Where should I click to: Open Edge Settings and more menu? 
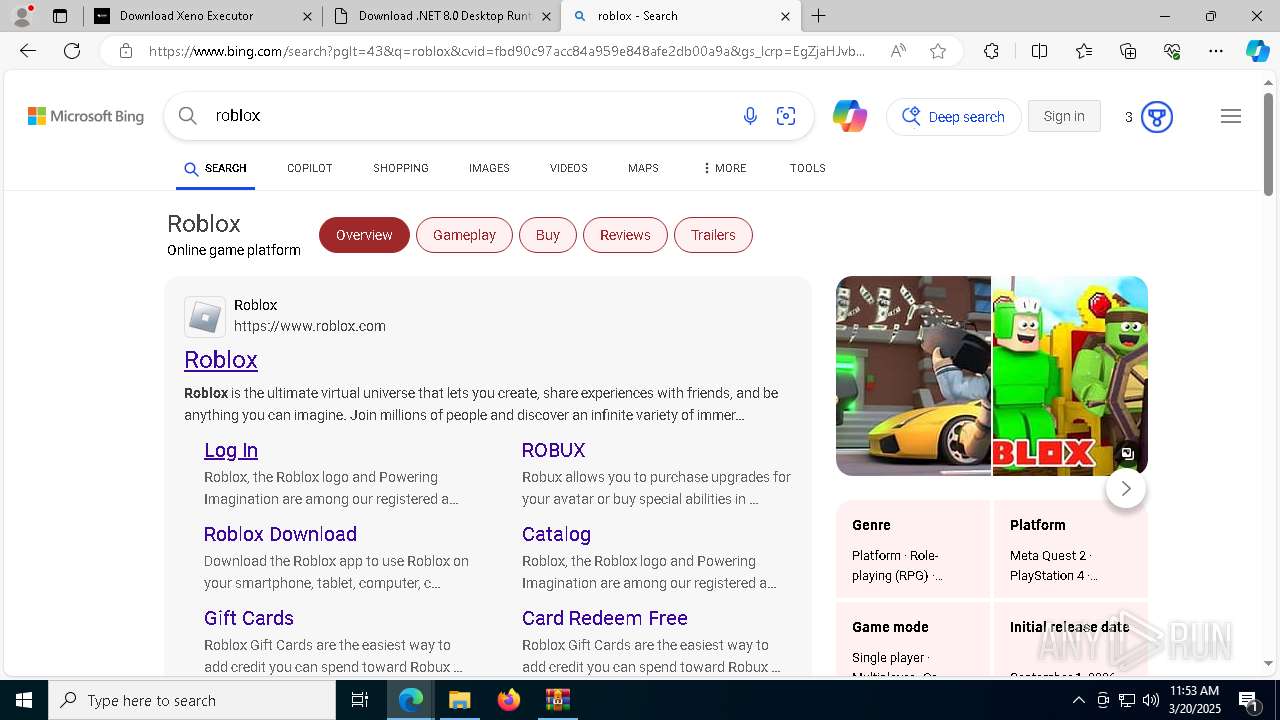coord(1216,51)
